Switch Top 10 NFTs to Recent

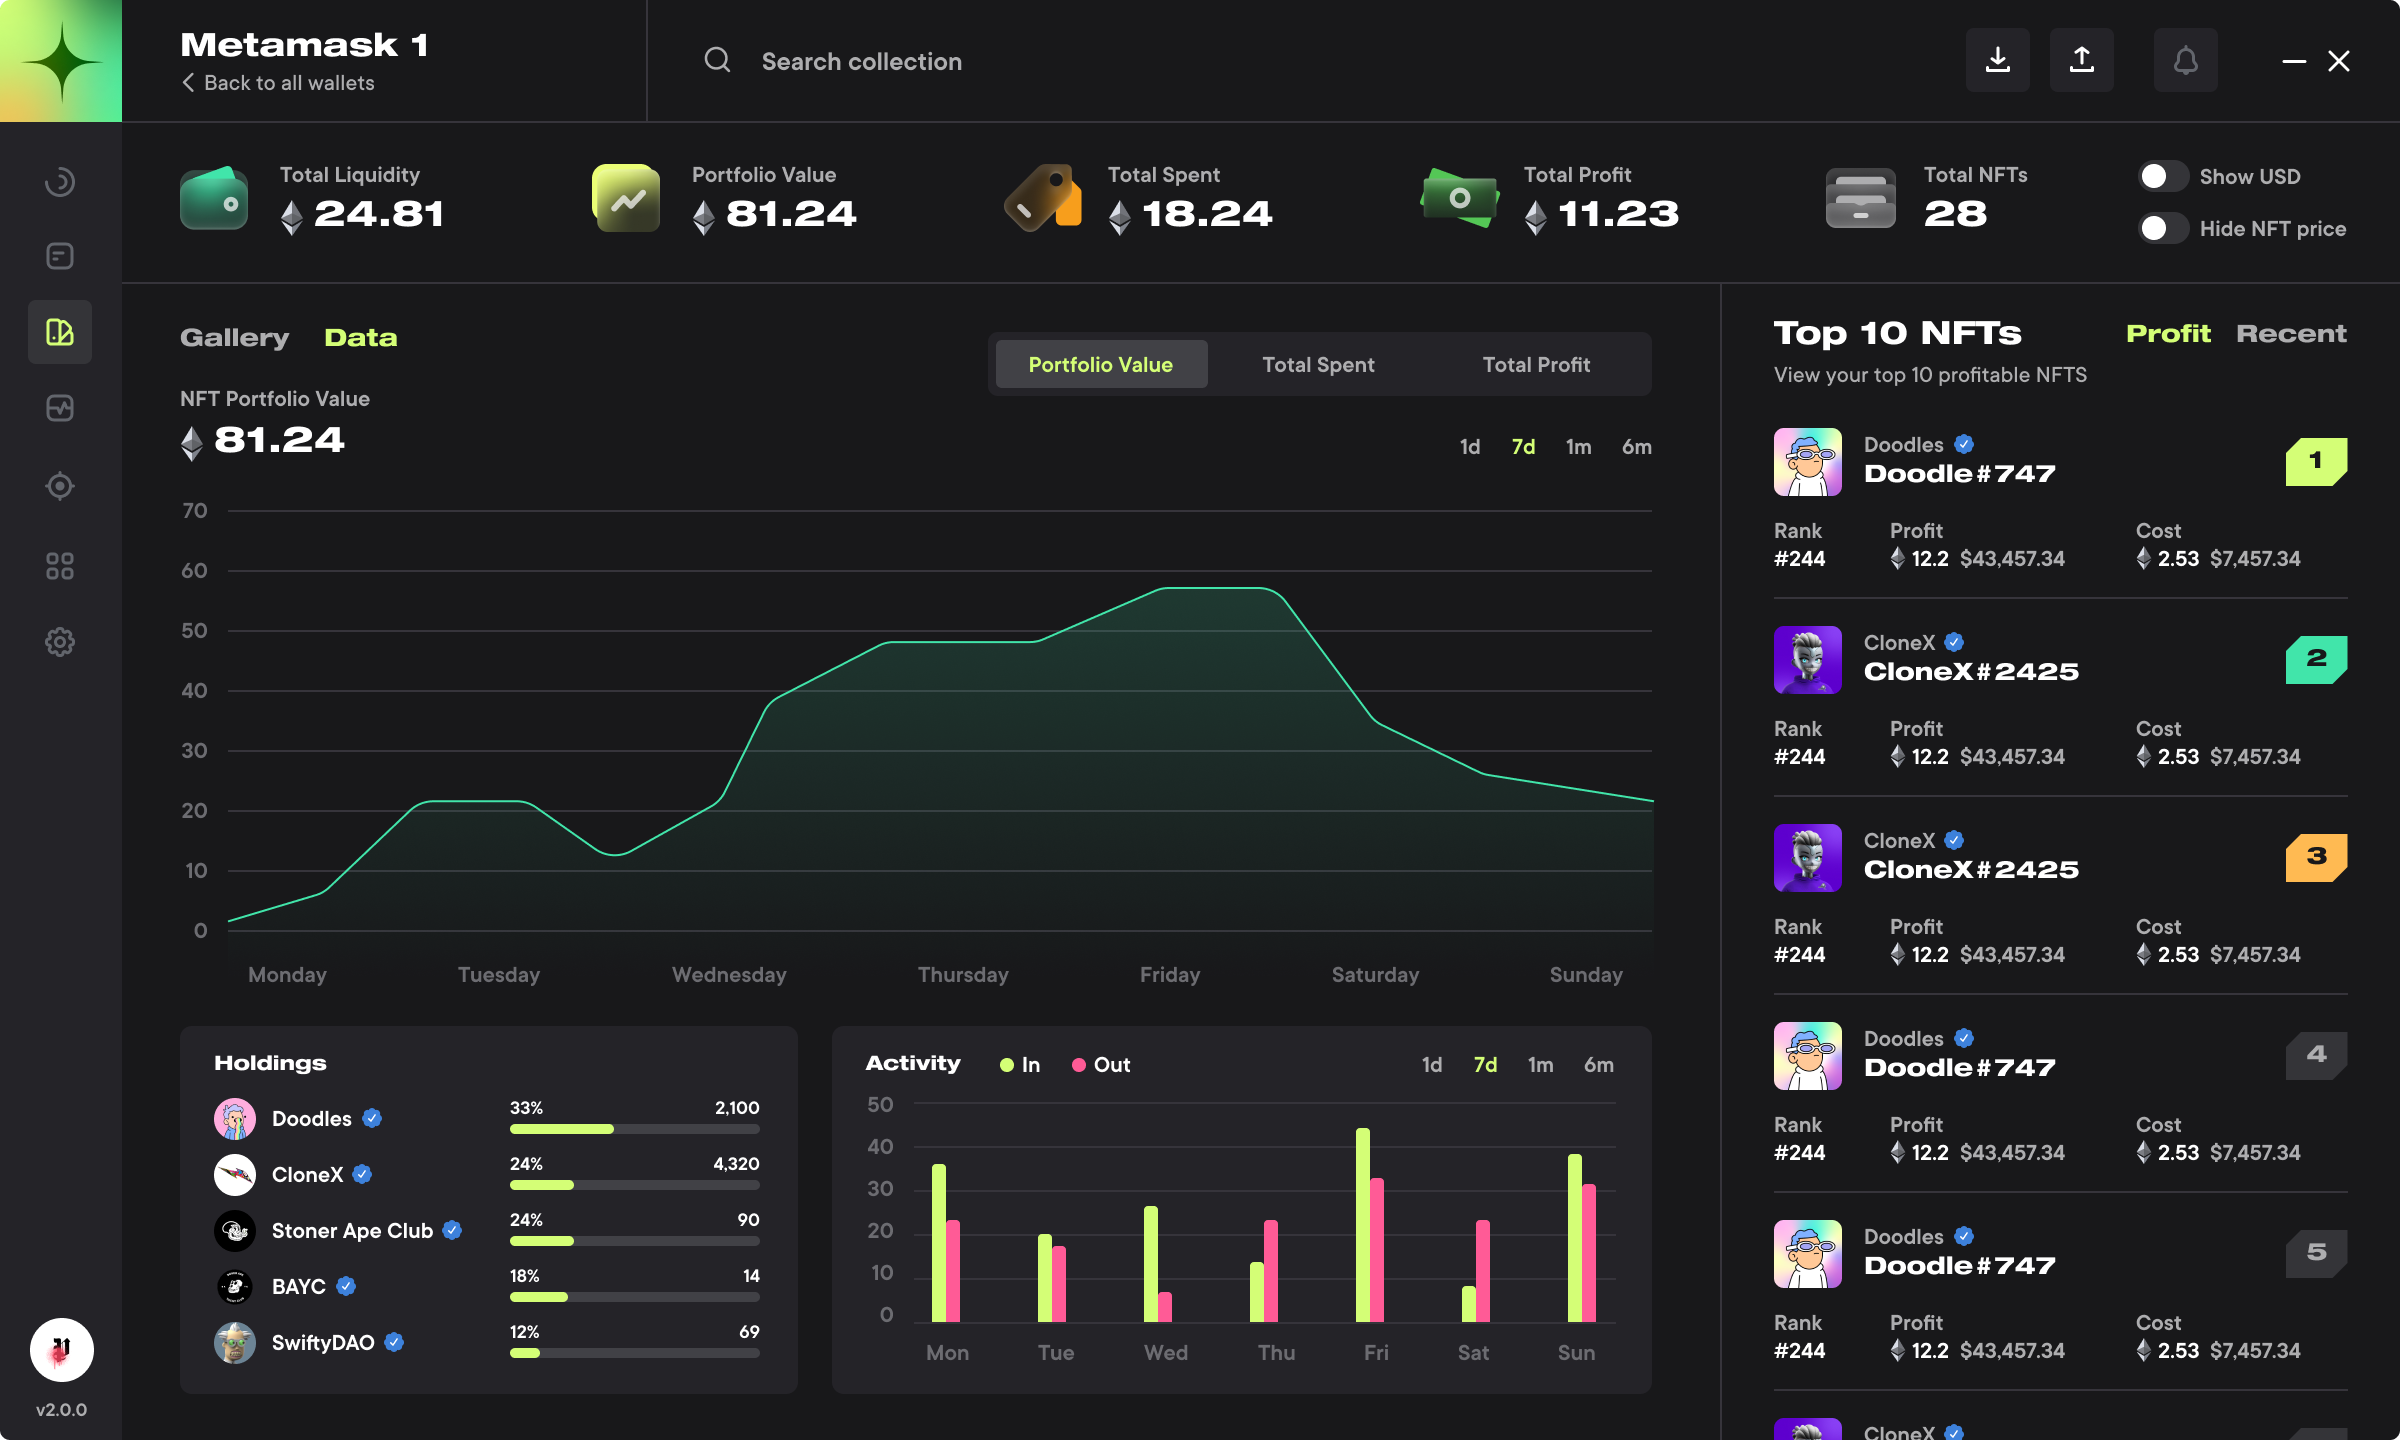[2290, 334]
